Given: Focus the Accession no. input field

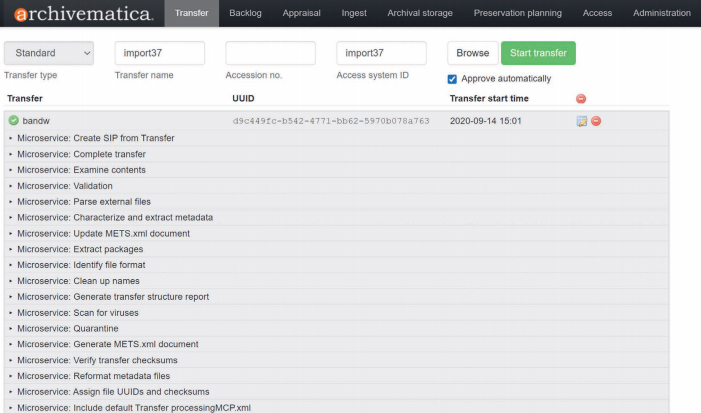Looking at the screenshot, I should click(270, 53).
